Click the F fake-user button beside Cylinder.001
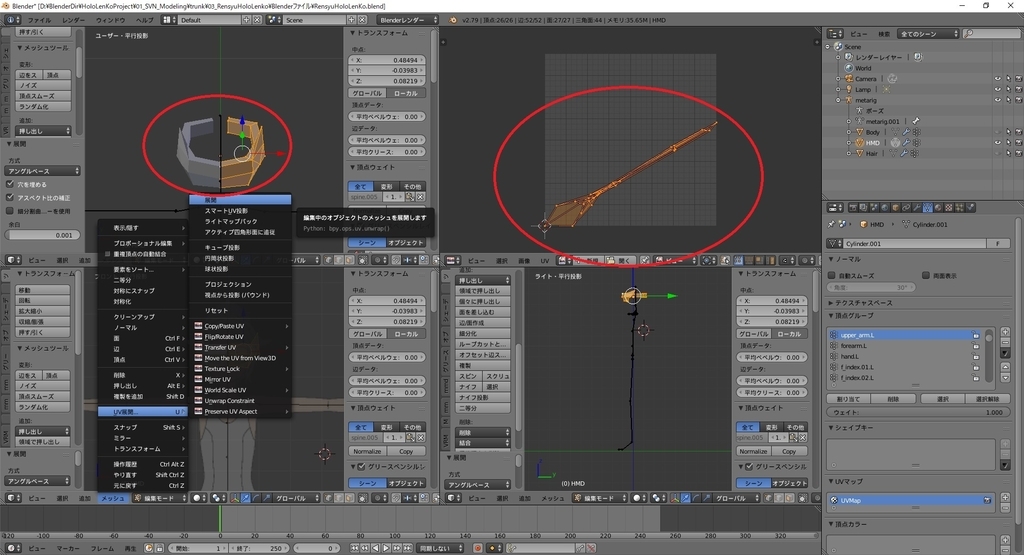Image resolution: width=1024 pixels, height=555 pixels. click(997, 244)
